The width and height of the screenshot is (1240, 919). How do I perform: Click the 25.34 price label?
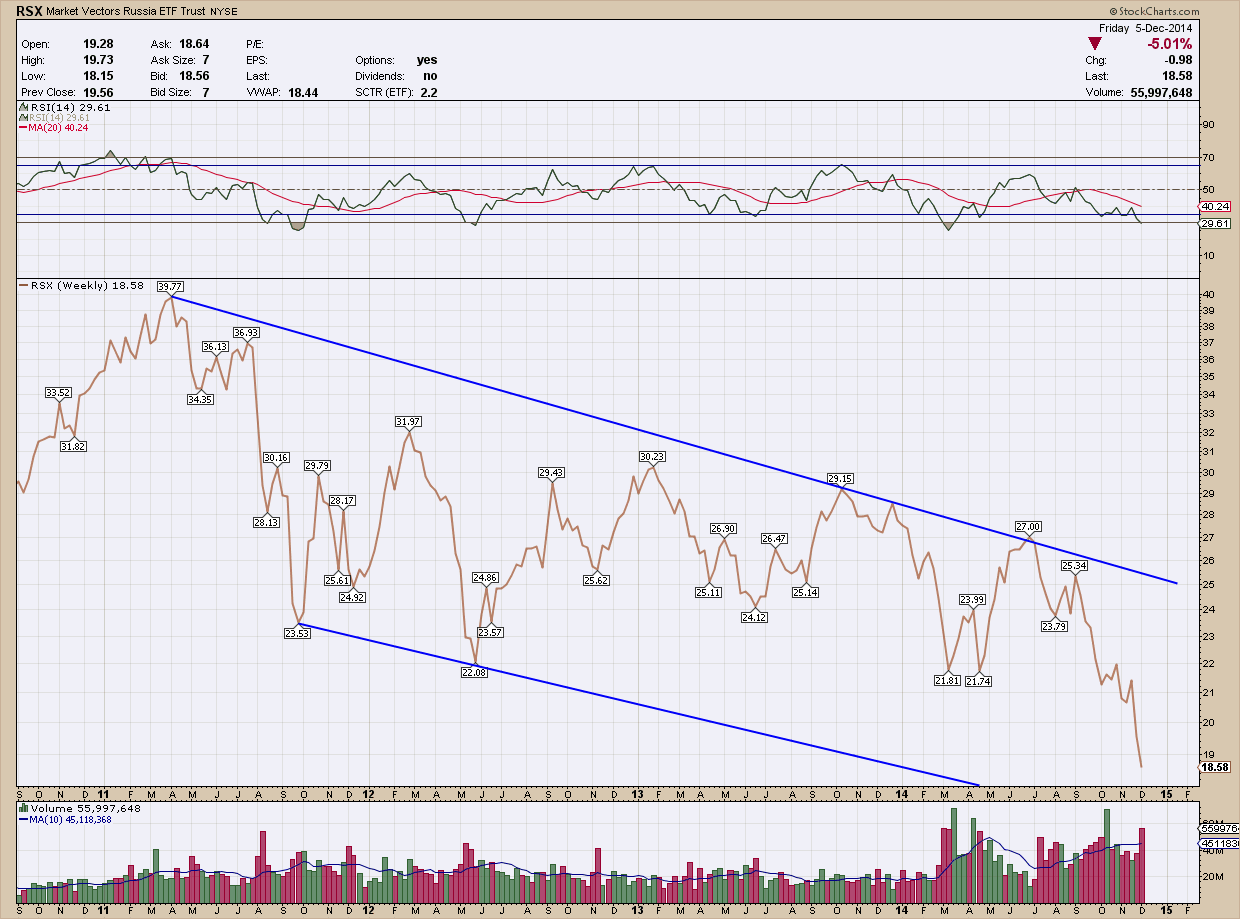coord(1074,565)
